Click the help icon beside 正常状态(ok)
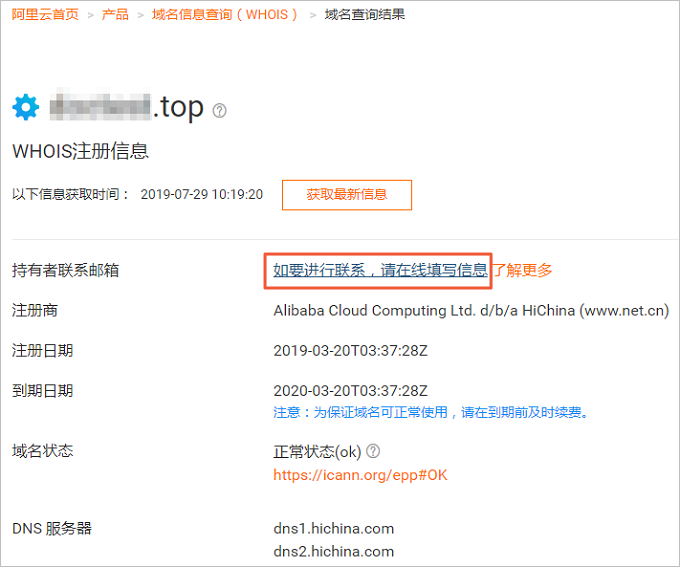Screen dimensions: 680x567 pyautogui.click(x=373, y=451)
